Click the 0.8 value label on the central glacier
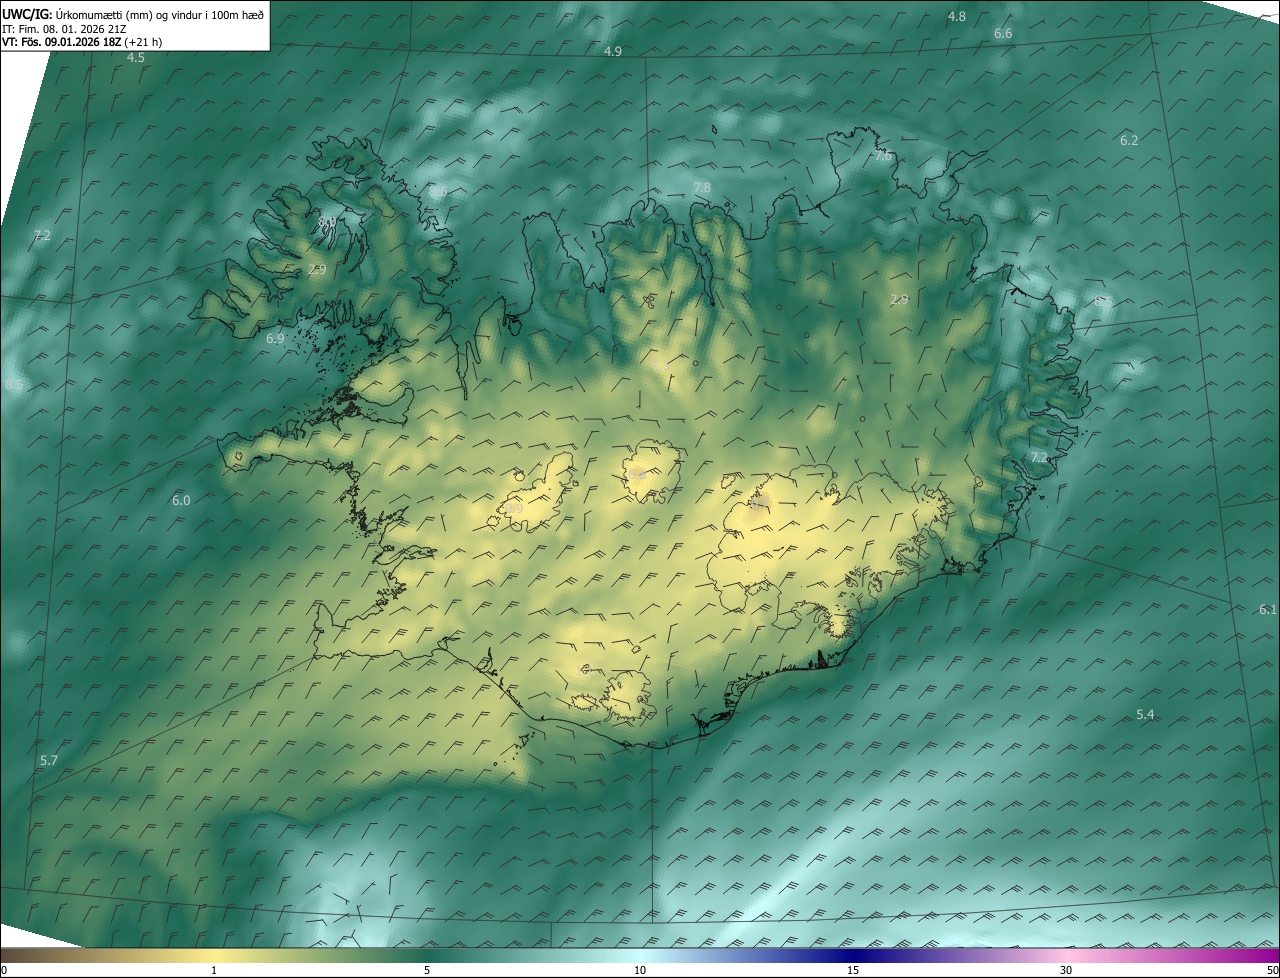This screenshot has width=1280, height=978. pos(636,474)
